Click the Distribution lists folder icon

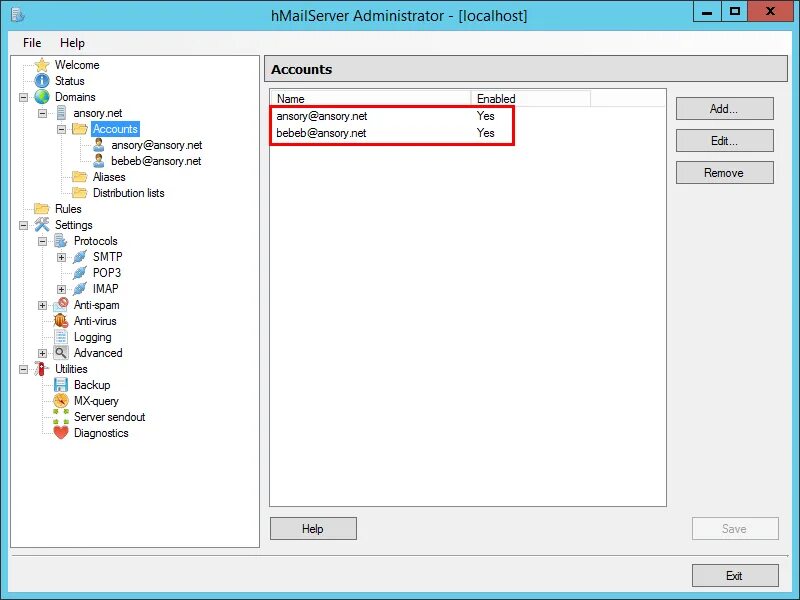(80, 193)
